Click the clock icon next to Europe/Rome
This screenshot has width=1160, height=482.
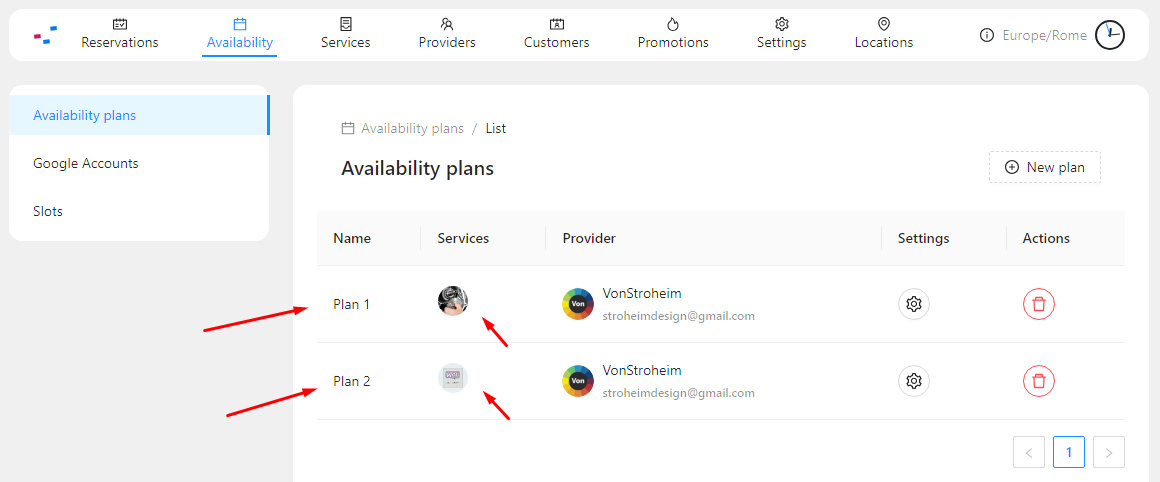click(x=1110, y=35)
